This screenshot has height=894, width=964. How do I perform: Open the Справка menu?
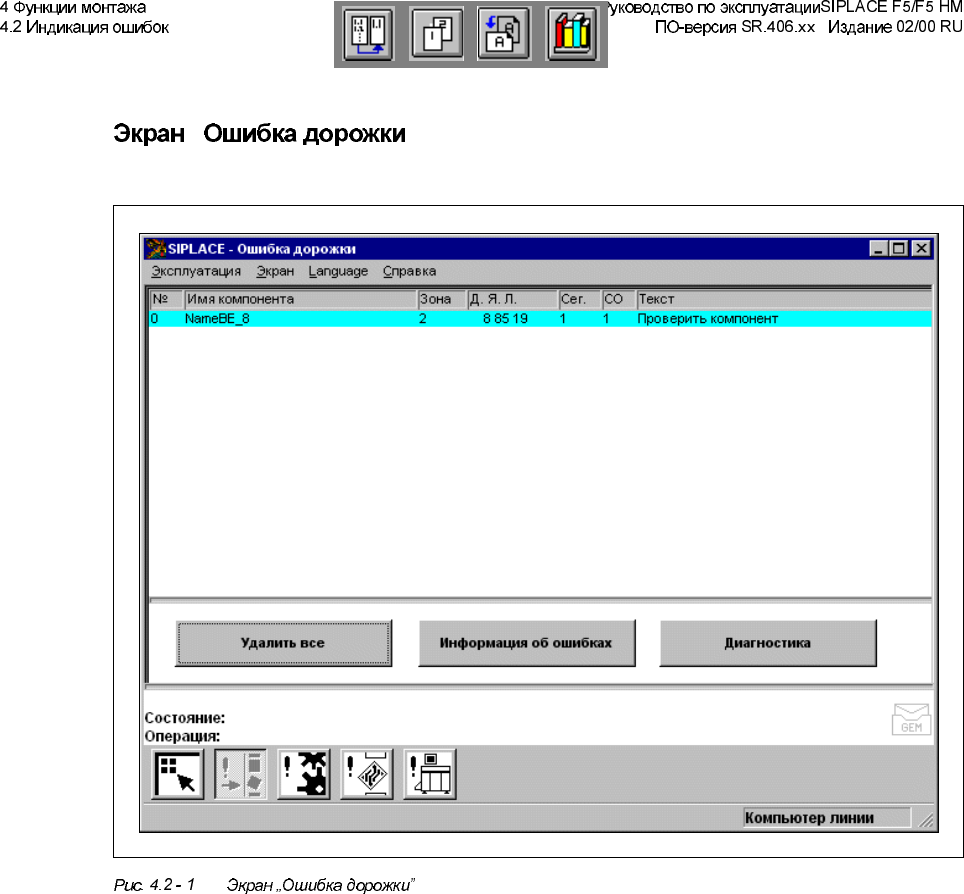[409, 271]
